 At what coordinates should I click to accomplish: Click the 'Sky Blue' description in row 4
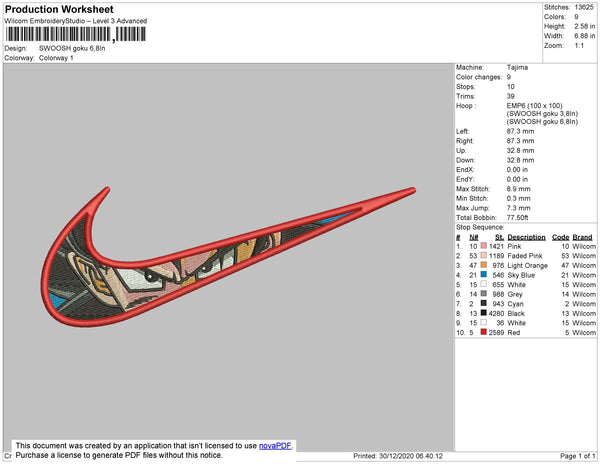521,275
